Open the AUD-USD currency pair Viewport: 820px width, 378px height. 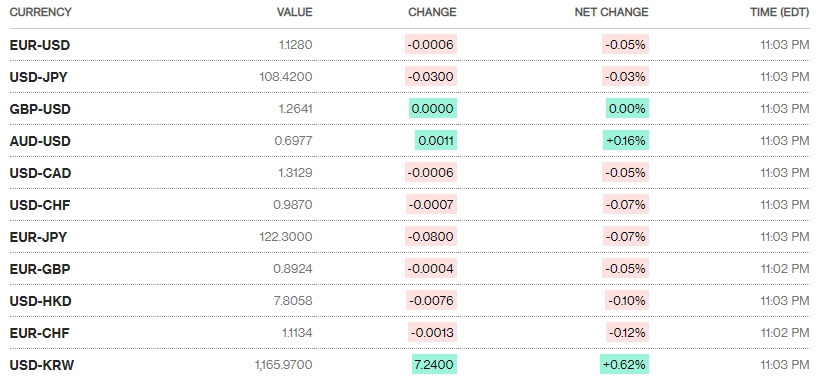[40, 141]
